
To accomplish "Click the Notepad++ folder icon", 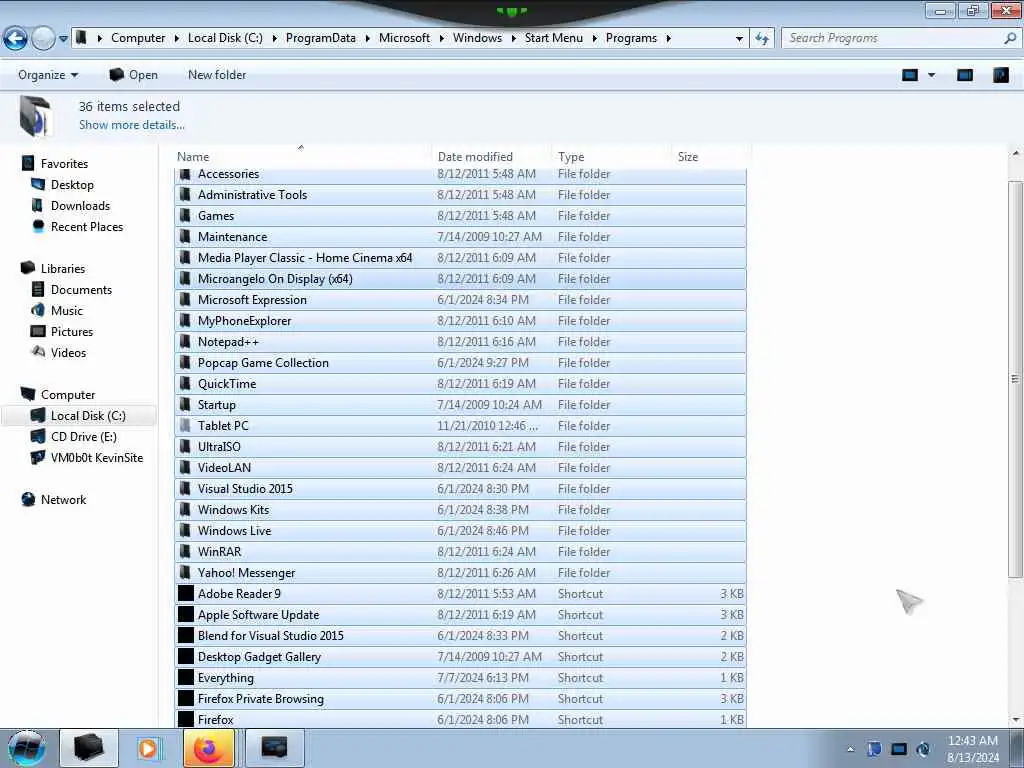I will [x=185, y=342].
